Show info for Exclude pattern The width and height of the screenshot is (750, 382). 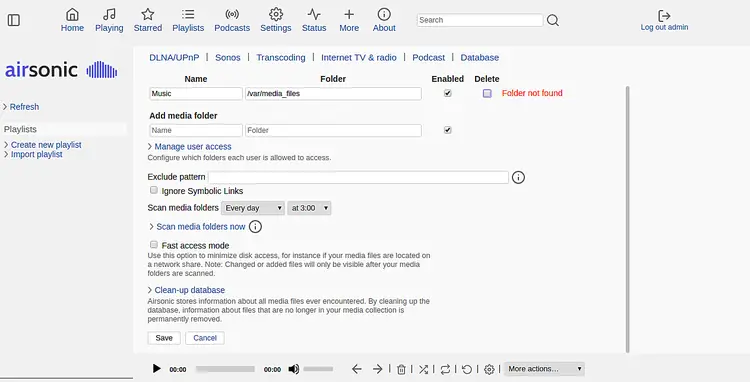518,177
